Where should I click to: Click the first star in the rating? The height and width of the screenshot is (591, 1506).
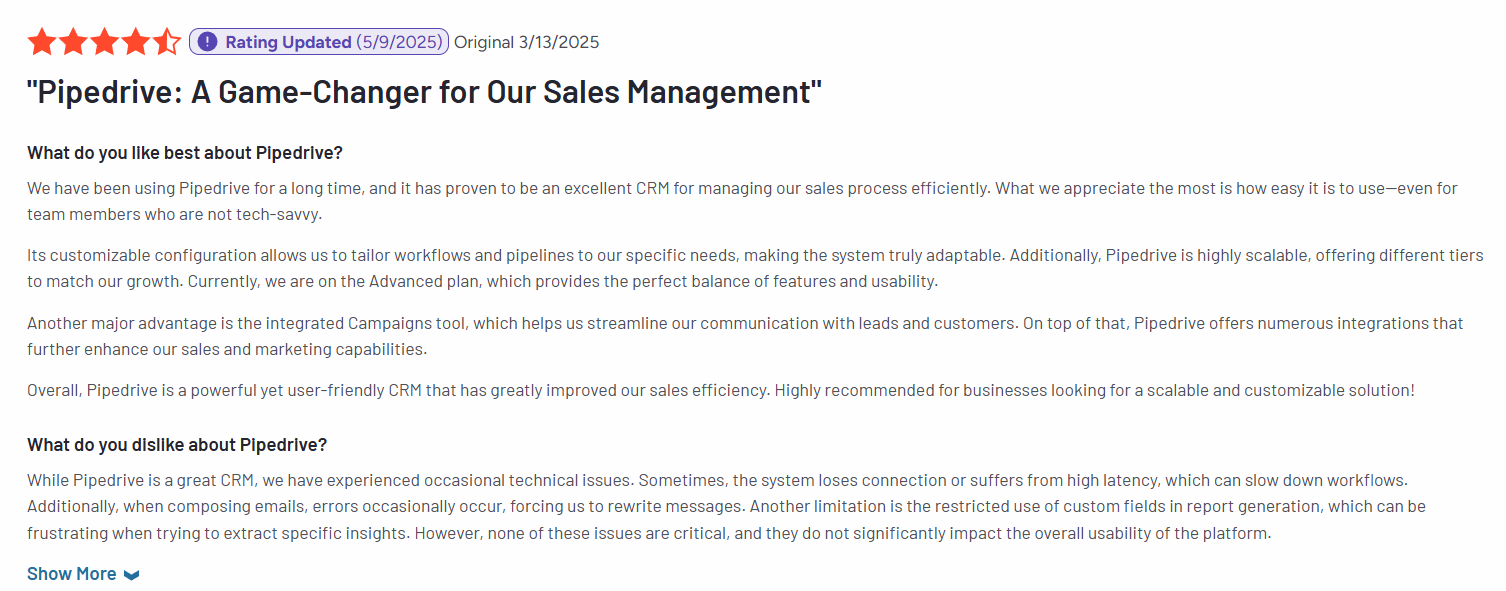[42, 42]
